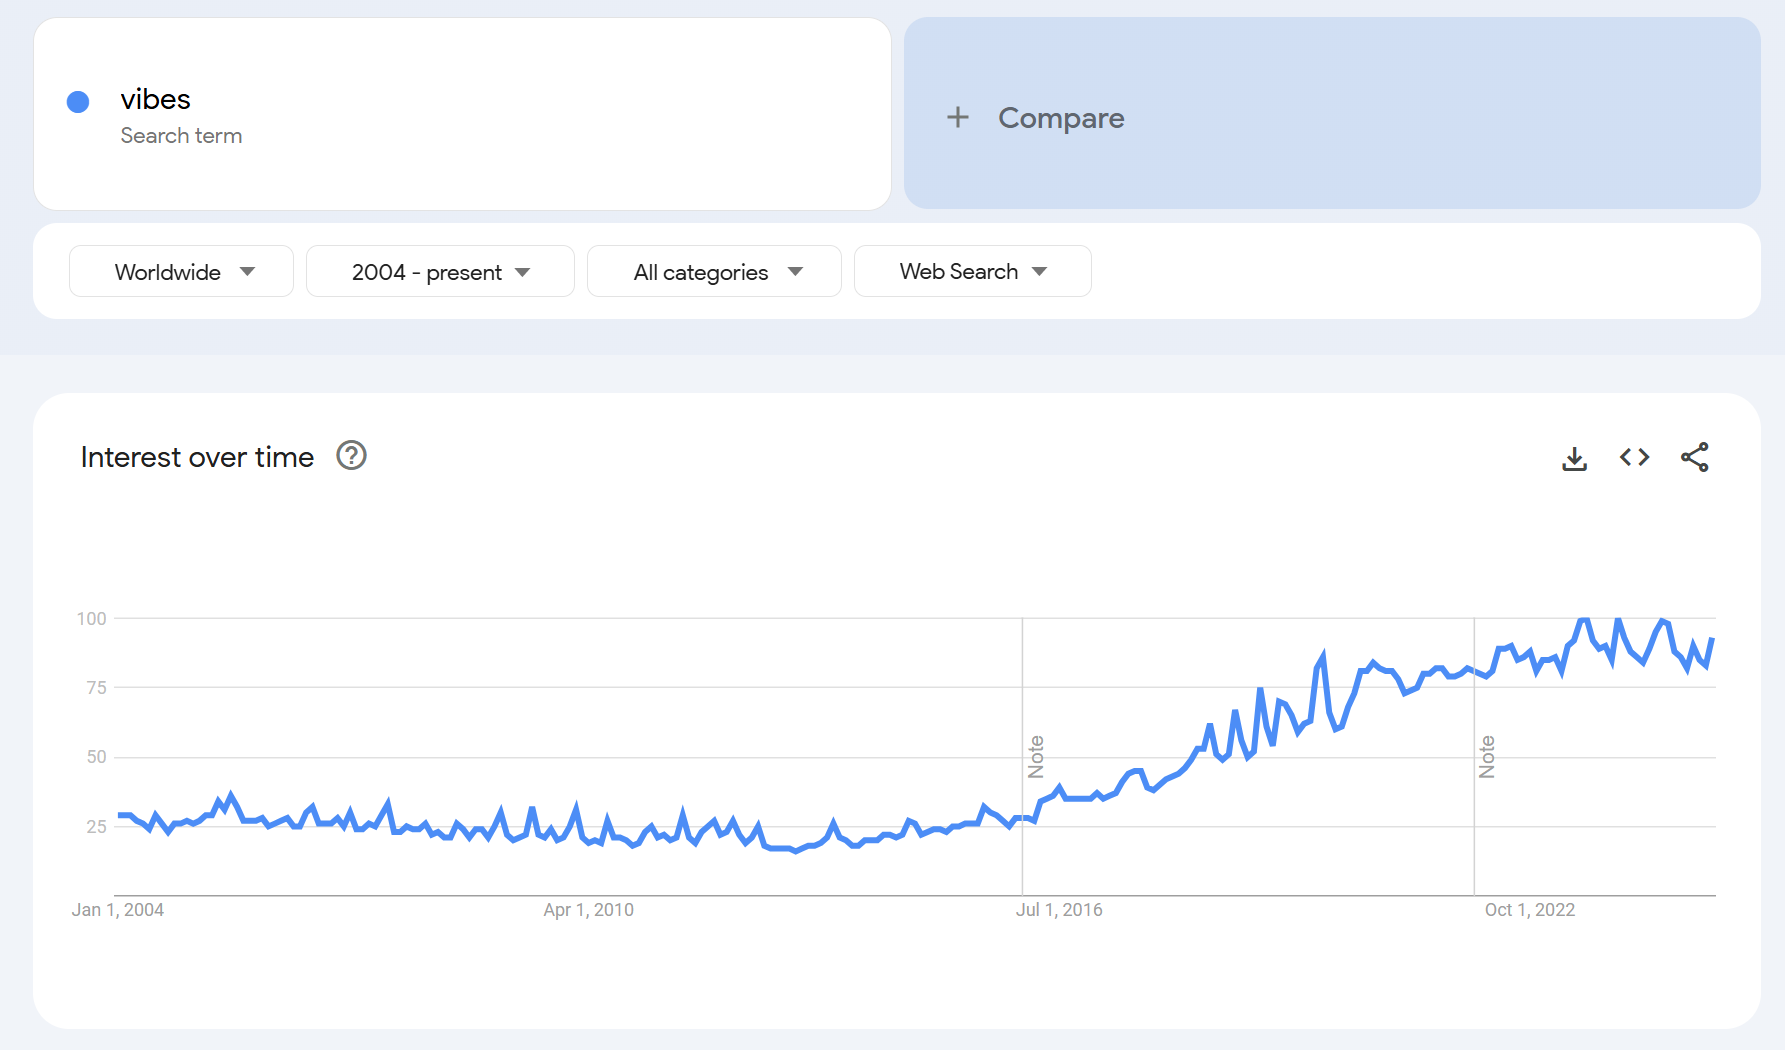Click the Compare text to add a term
This screenshot has height=1050, width=1785.
tap(1061, 118)
